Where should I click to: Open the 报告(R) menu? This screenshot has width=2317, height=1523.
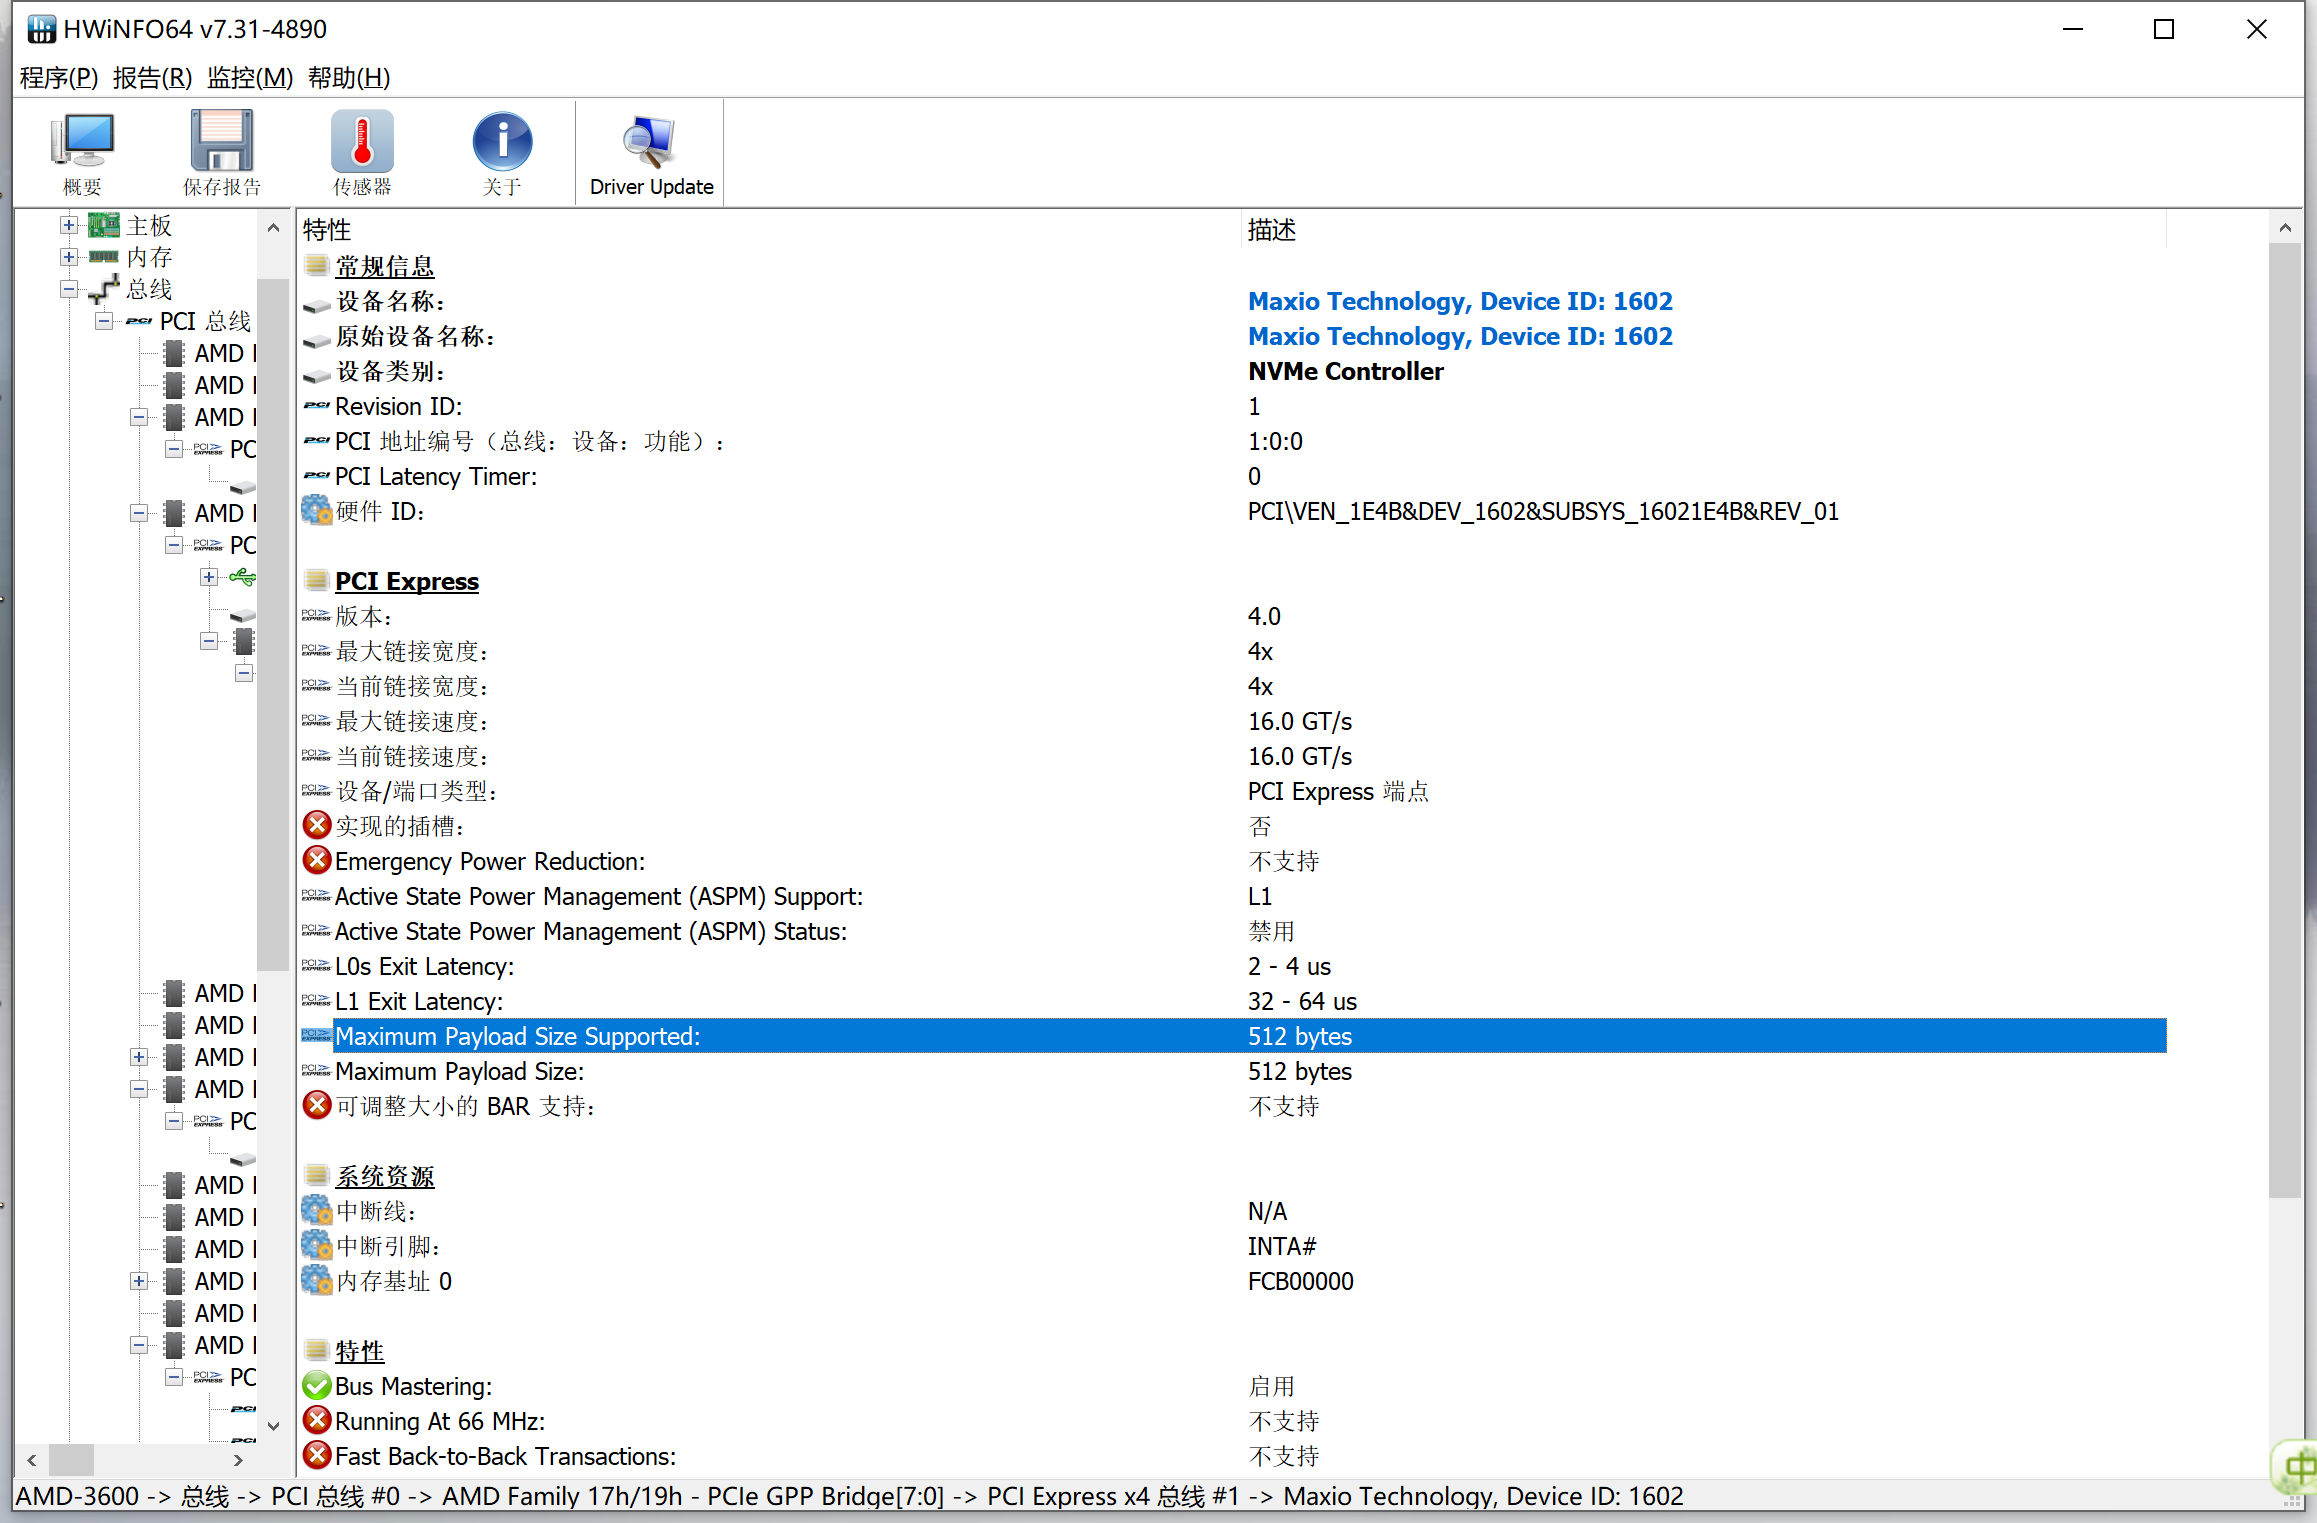tap(152, 78)
